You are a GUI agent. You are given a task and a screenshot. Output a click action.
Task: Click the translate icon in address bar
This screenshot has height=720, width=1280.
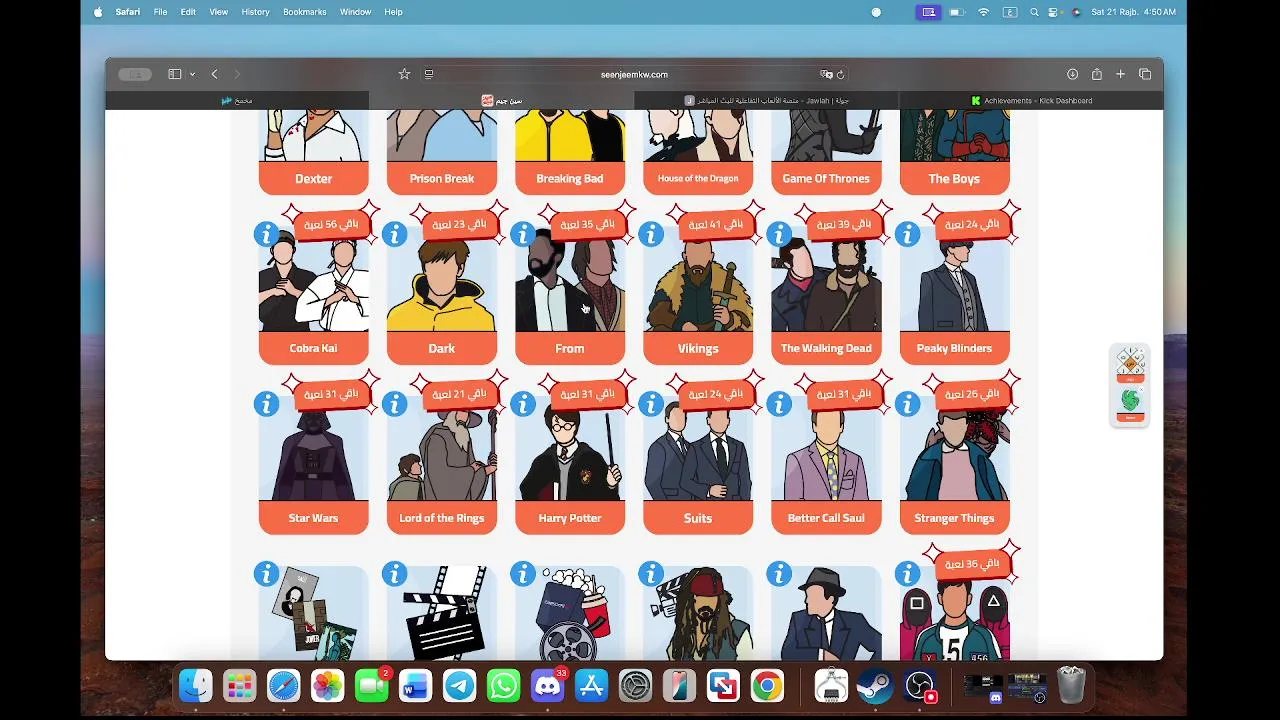826,74
